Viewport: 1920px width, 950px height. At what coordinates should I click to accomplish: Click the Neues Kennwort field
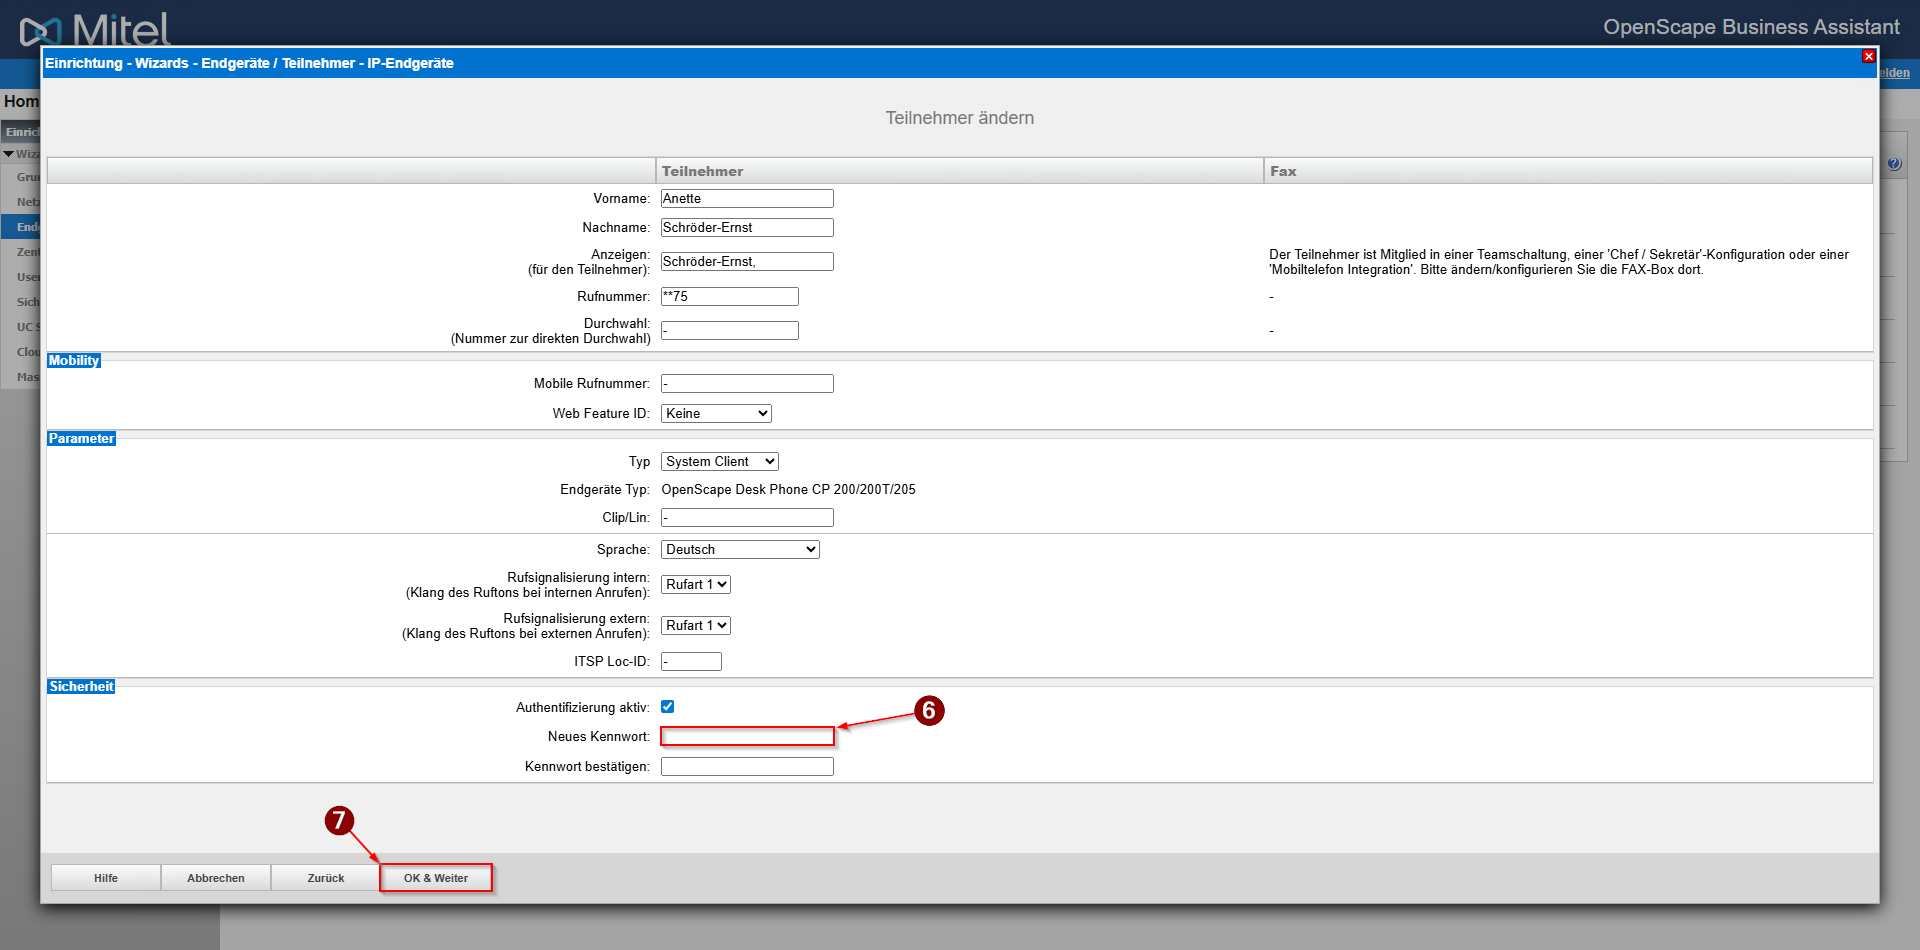point(747,737)
